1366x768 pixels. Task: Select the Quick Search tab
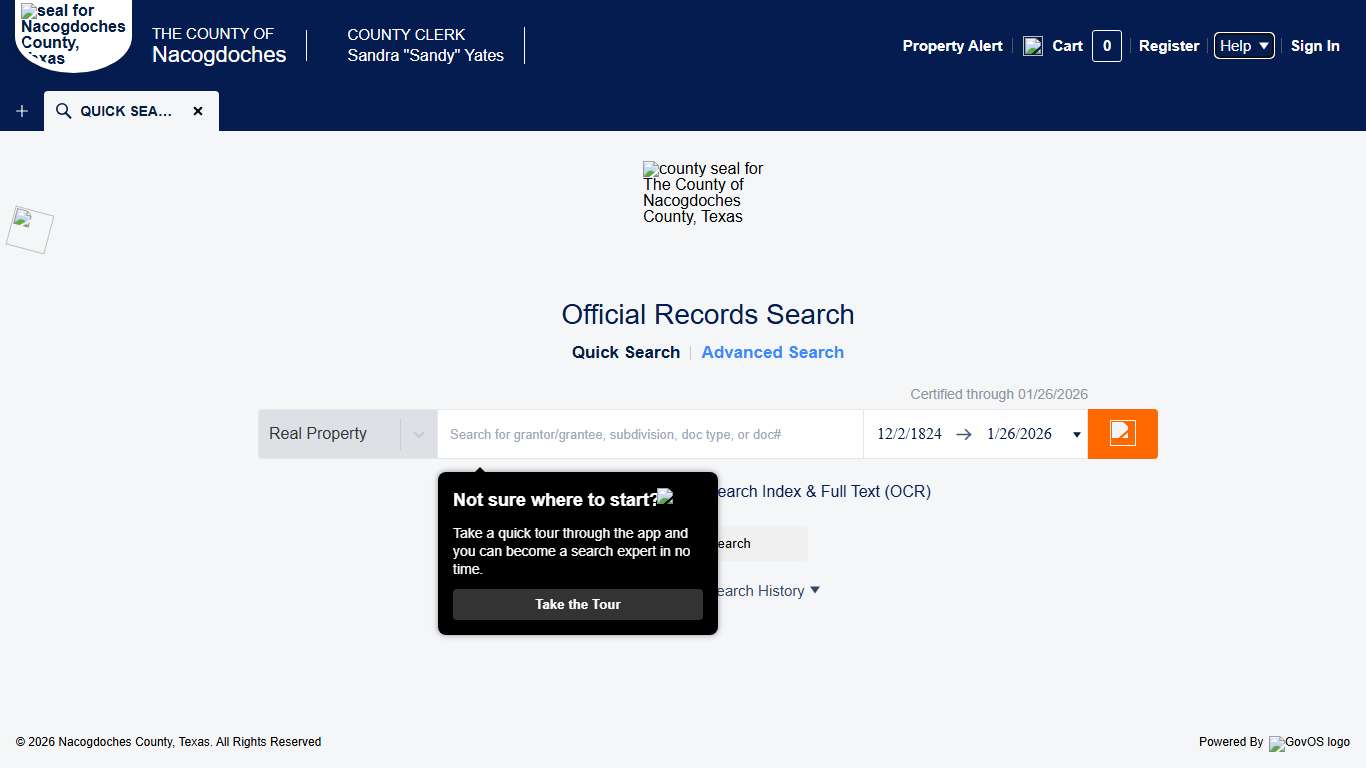(625, 352)
